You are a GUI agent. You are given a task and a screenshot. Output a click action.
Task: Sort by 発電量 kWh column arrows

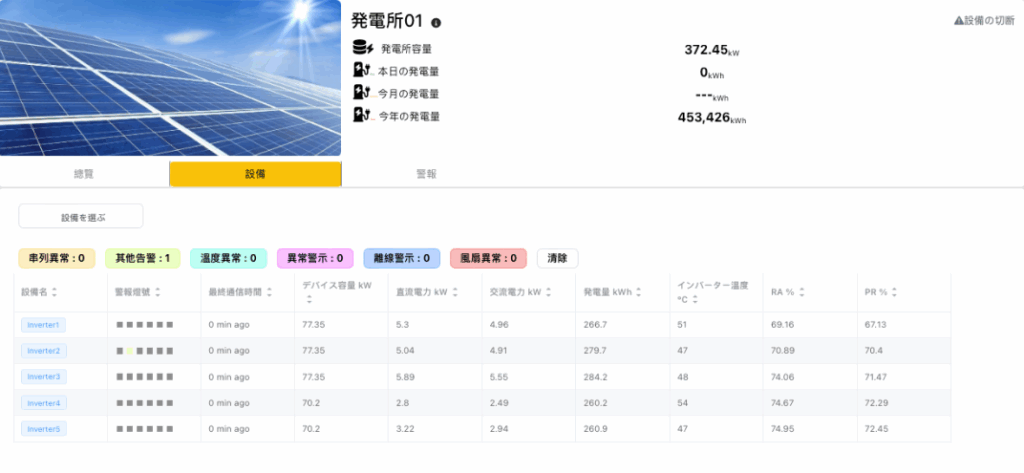[639, 293]
